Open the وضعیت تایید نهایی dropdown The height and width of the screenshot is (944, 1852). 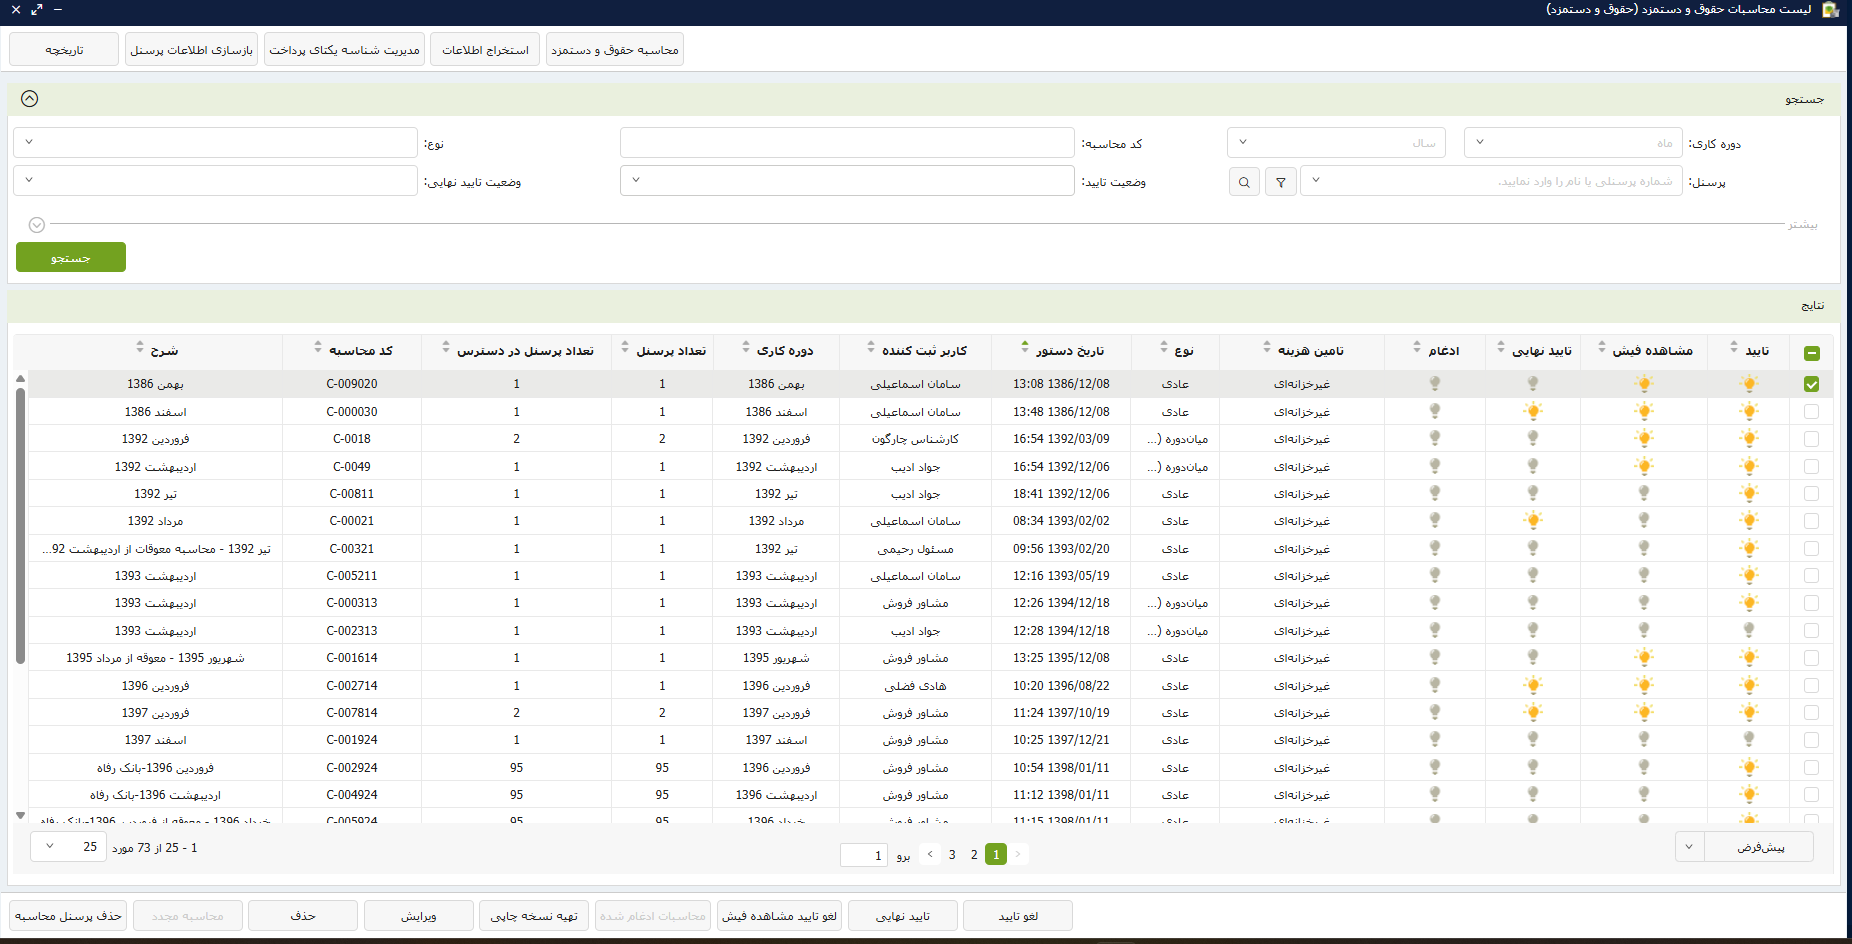pyautogui.click(x=215, y=181)
